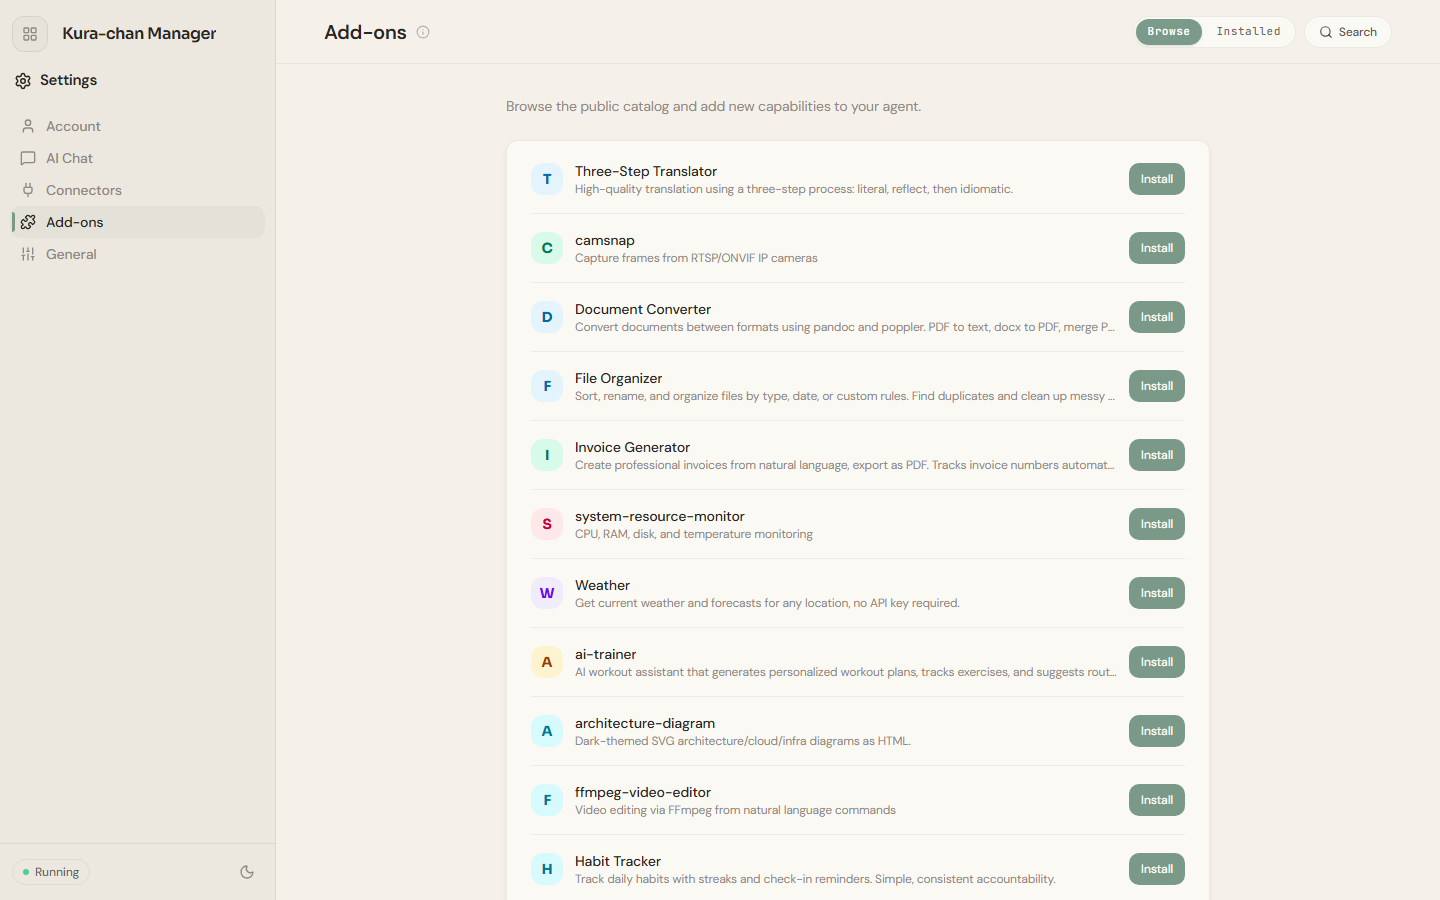This screenshot has height=900, width=1440.
Task: Install Three-Step Translator
Action: click(1156, 179)
